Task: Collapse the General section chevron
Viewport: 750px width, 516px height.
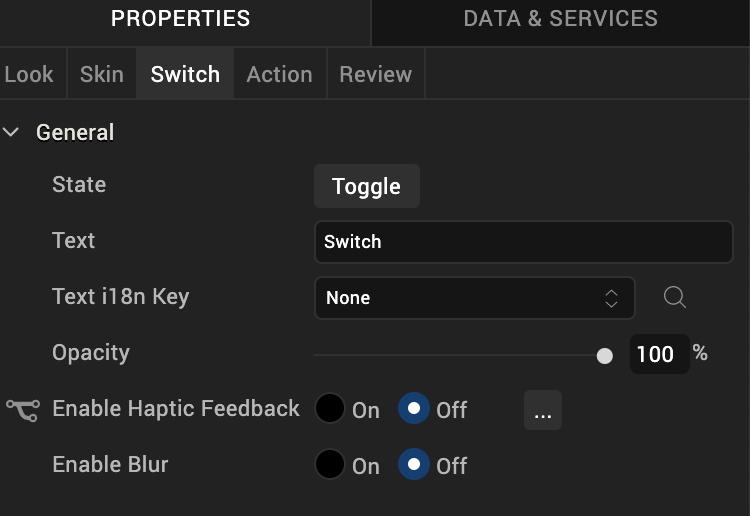Action: [12, 132]
